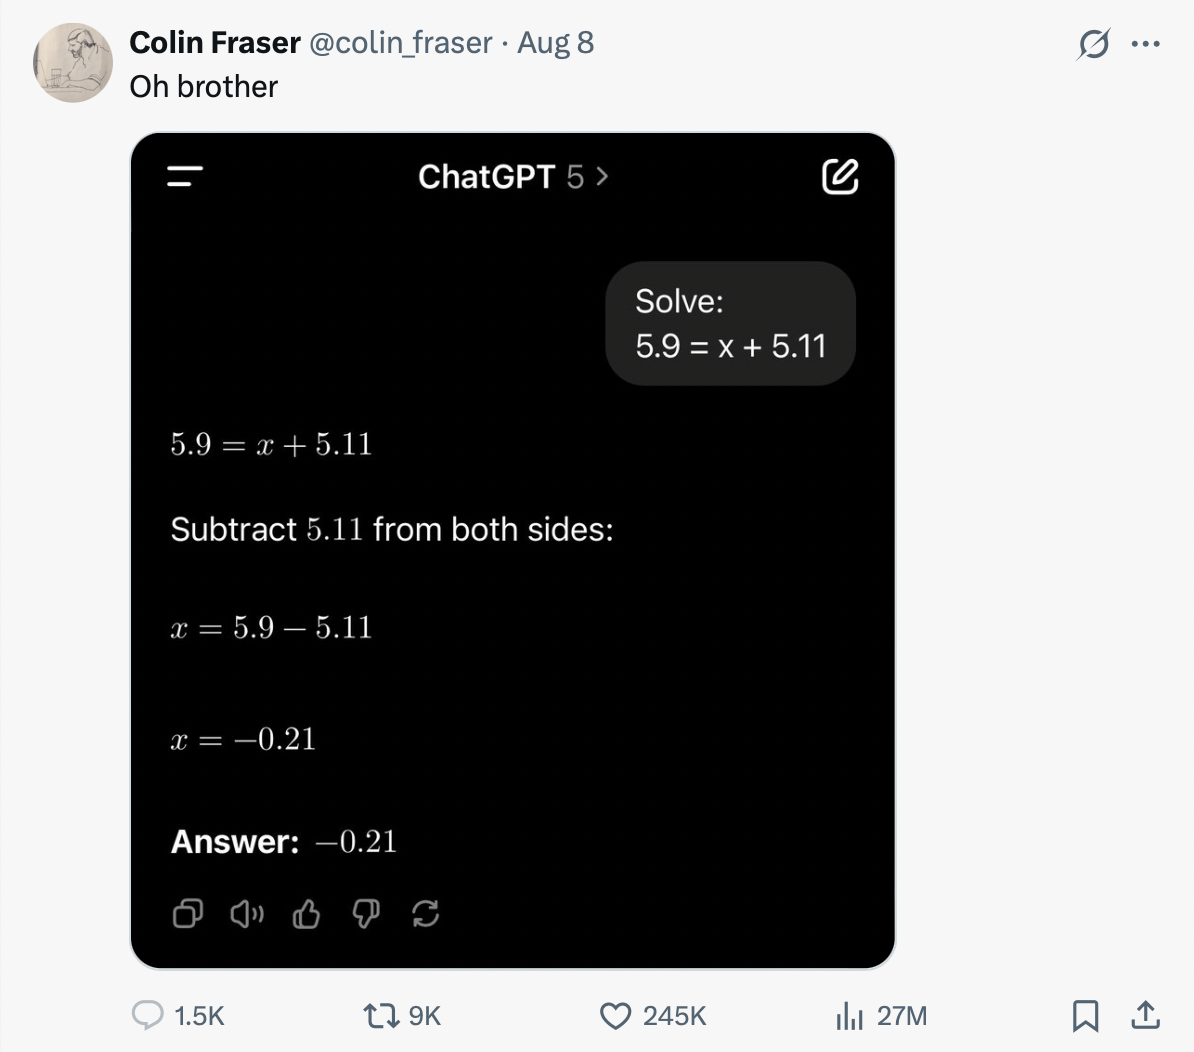The image size is (1194, 1052).
Task: Give the answer a thumbs down
Action: point(366,913)
